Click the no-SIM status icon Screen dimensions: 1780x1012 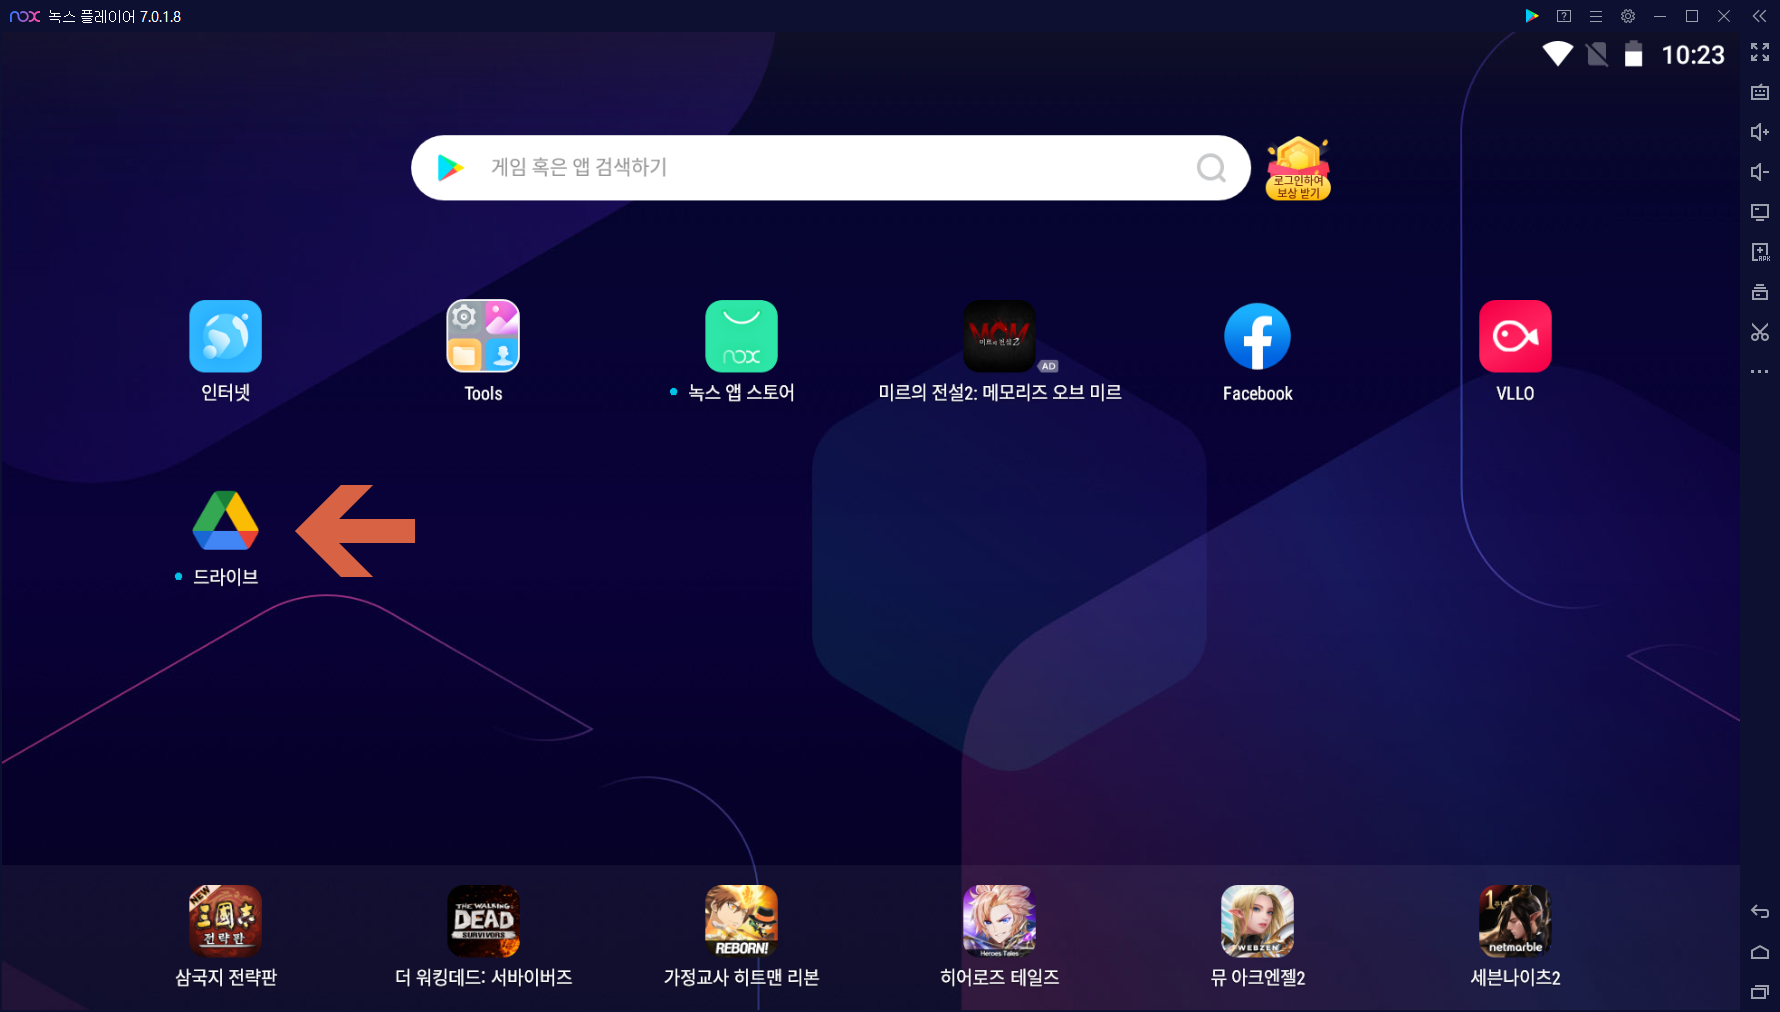click(1598, 54)
